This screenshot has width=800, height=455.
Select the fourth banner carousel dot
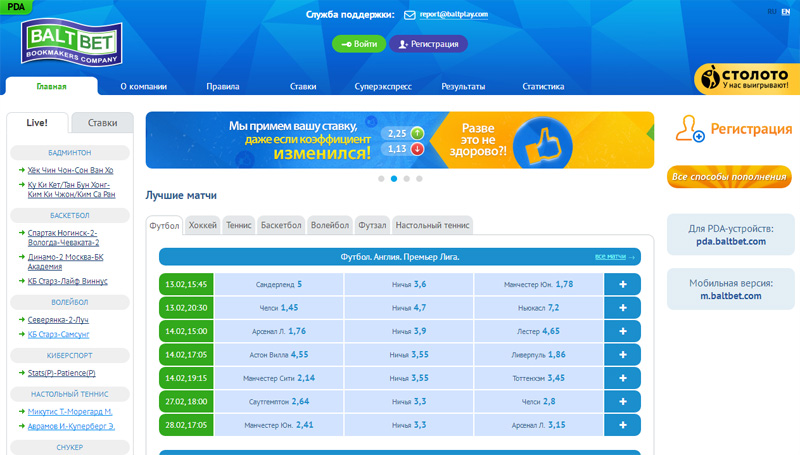[x=419, y=178]
